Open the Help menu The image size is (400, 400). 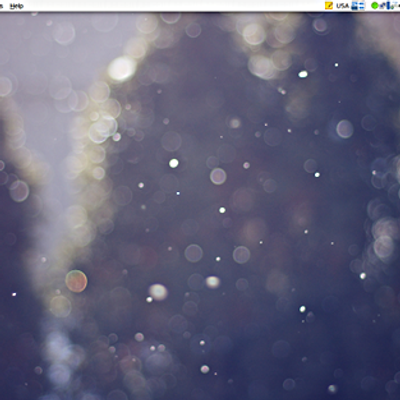pyautogui.click(x=17, y=6)
